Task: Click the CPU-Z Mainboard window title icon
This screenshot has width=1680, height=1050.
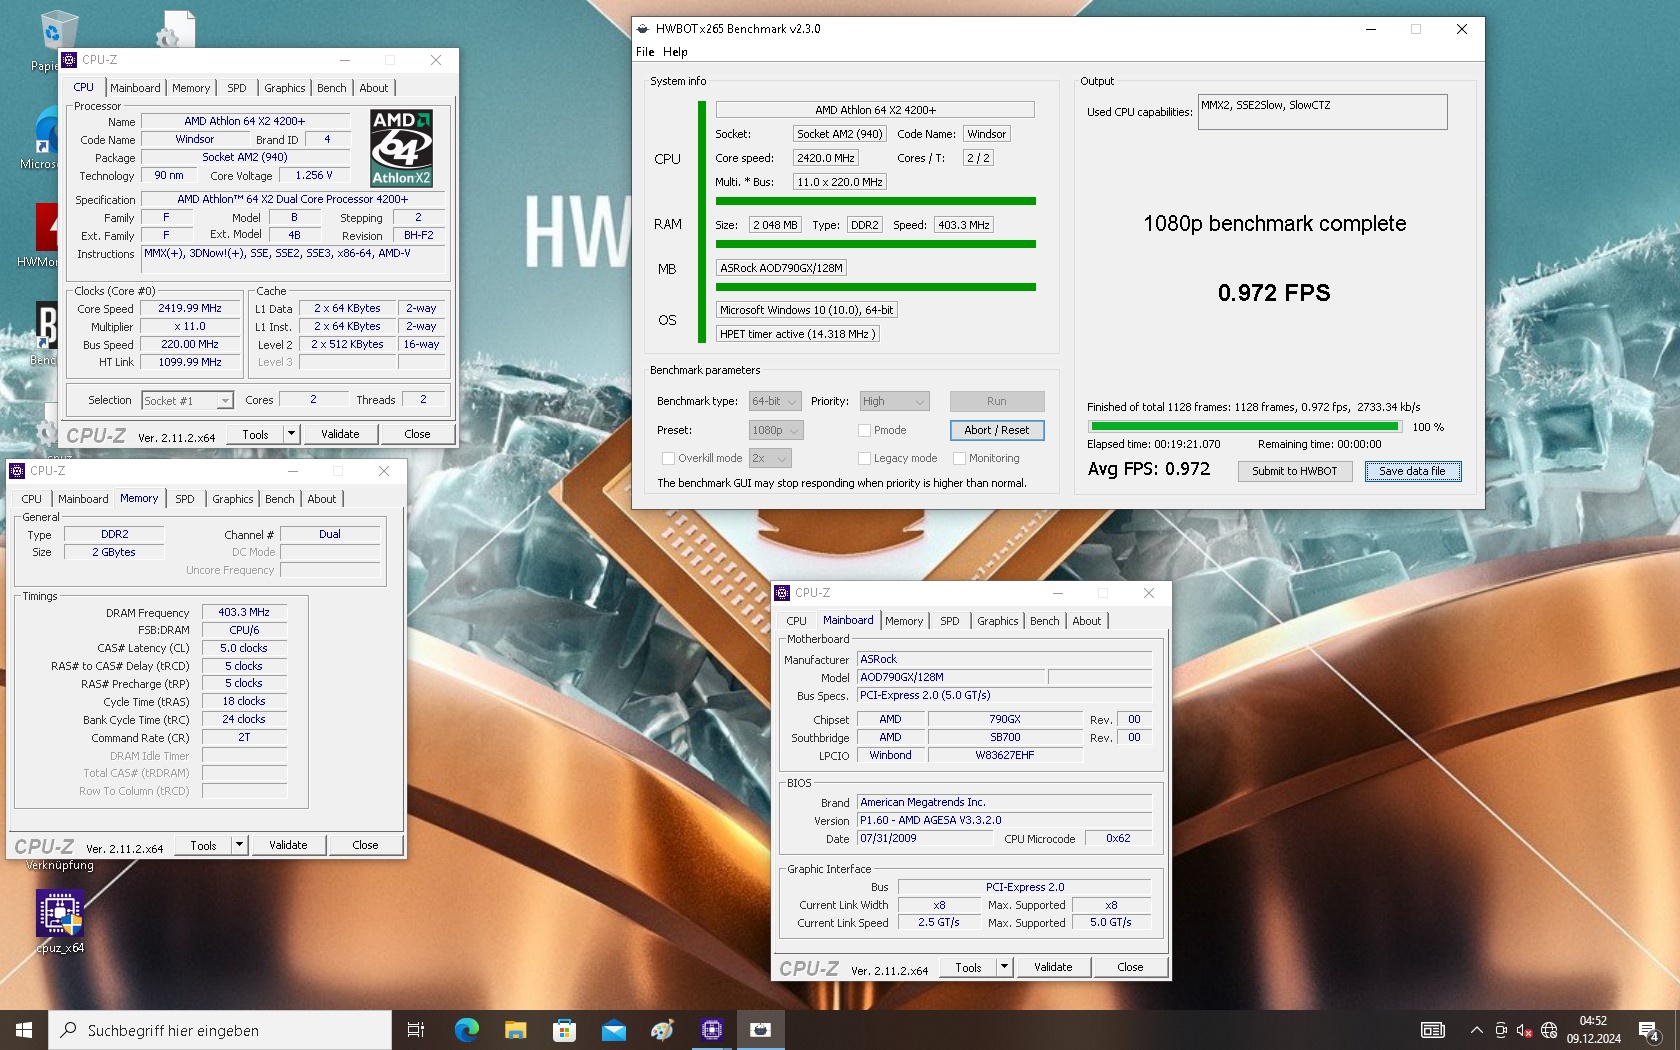Action: coord(782,593)
